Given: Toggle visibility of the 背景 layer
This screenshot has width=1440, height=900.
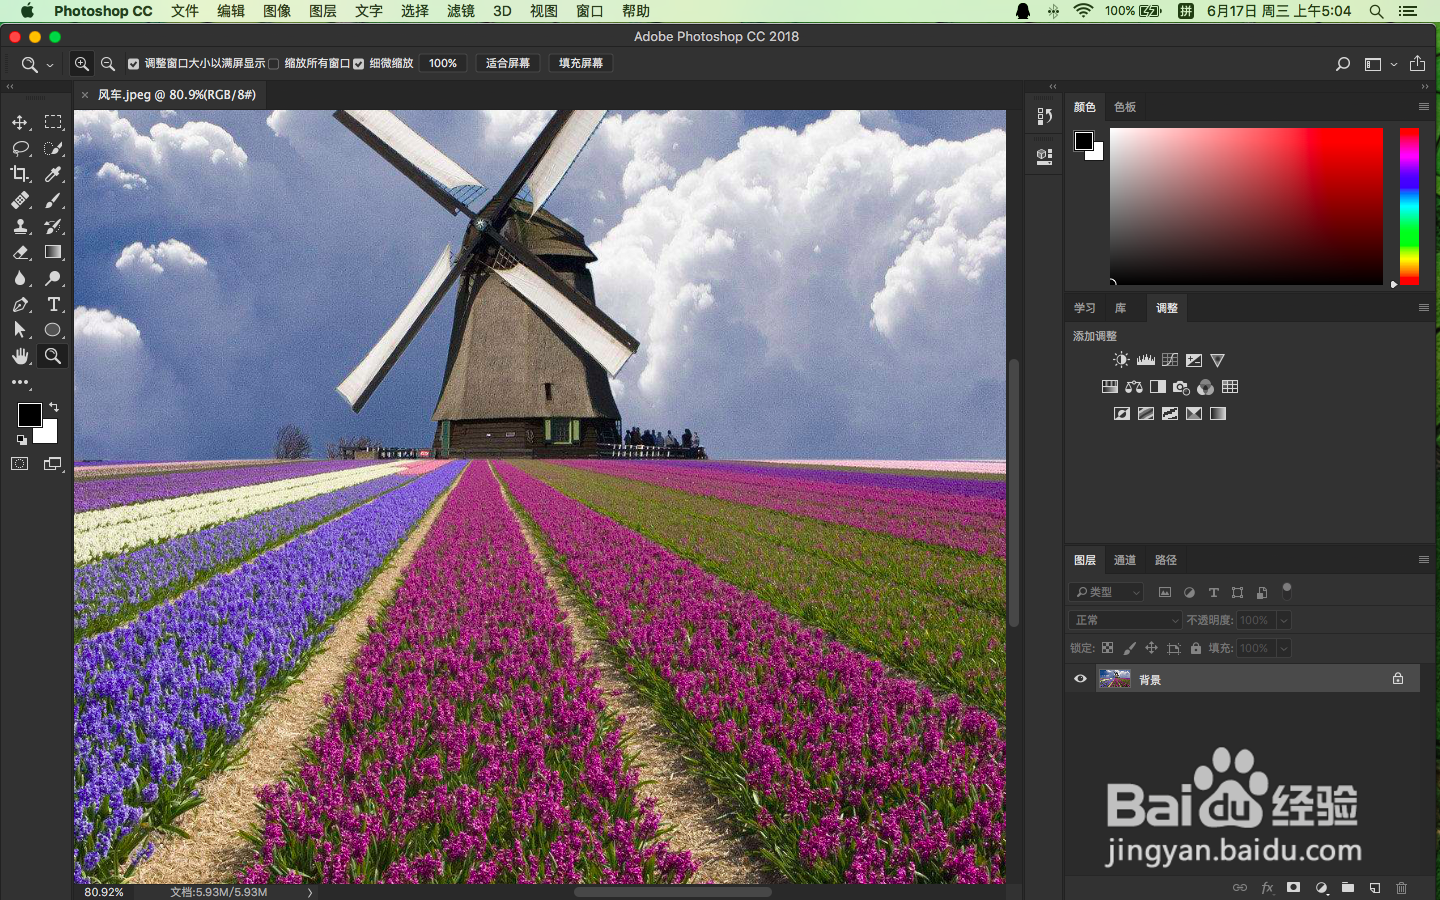Looking at the screenshot, I should click(x=1080, y=679).
